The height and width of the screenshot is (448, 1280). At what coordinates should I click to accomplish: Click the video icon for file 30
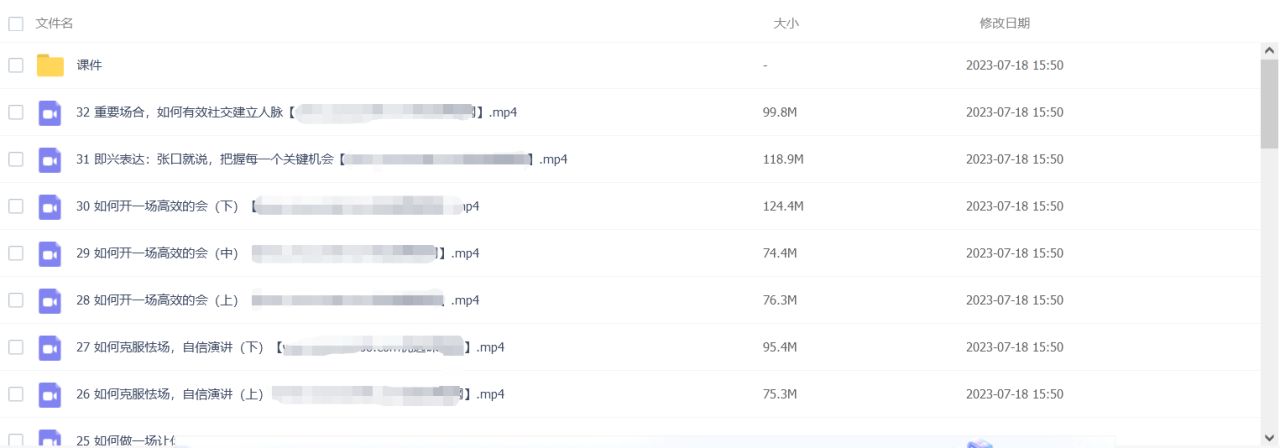click(x=50, y=207)
